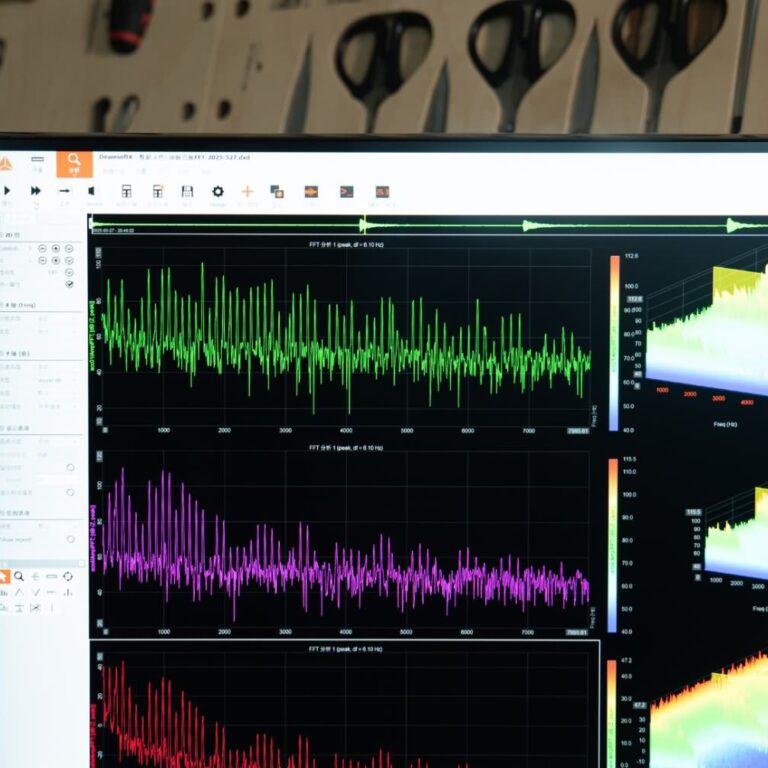The width and height of the screenshot is (768, 768).
Task: Open the second dropdown under X axis
Action: click(x=57, y=332)
